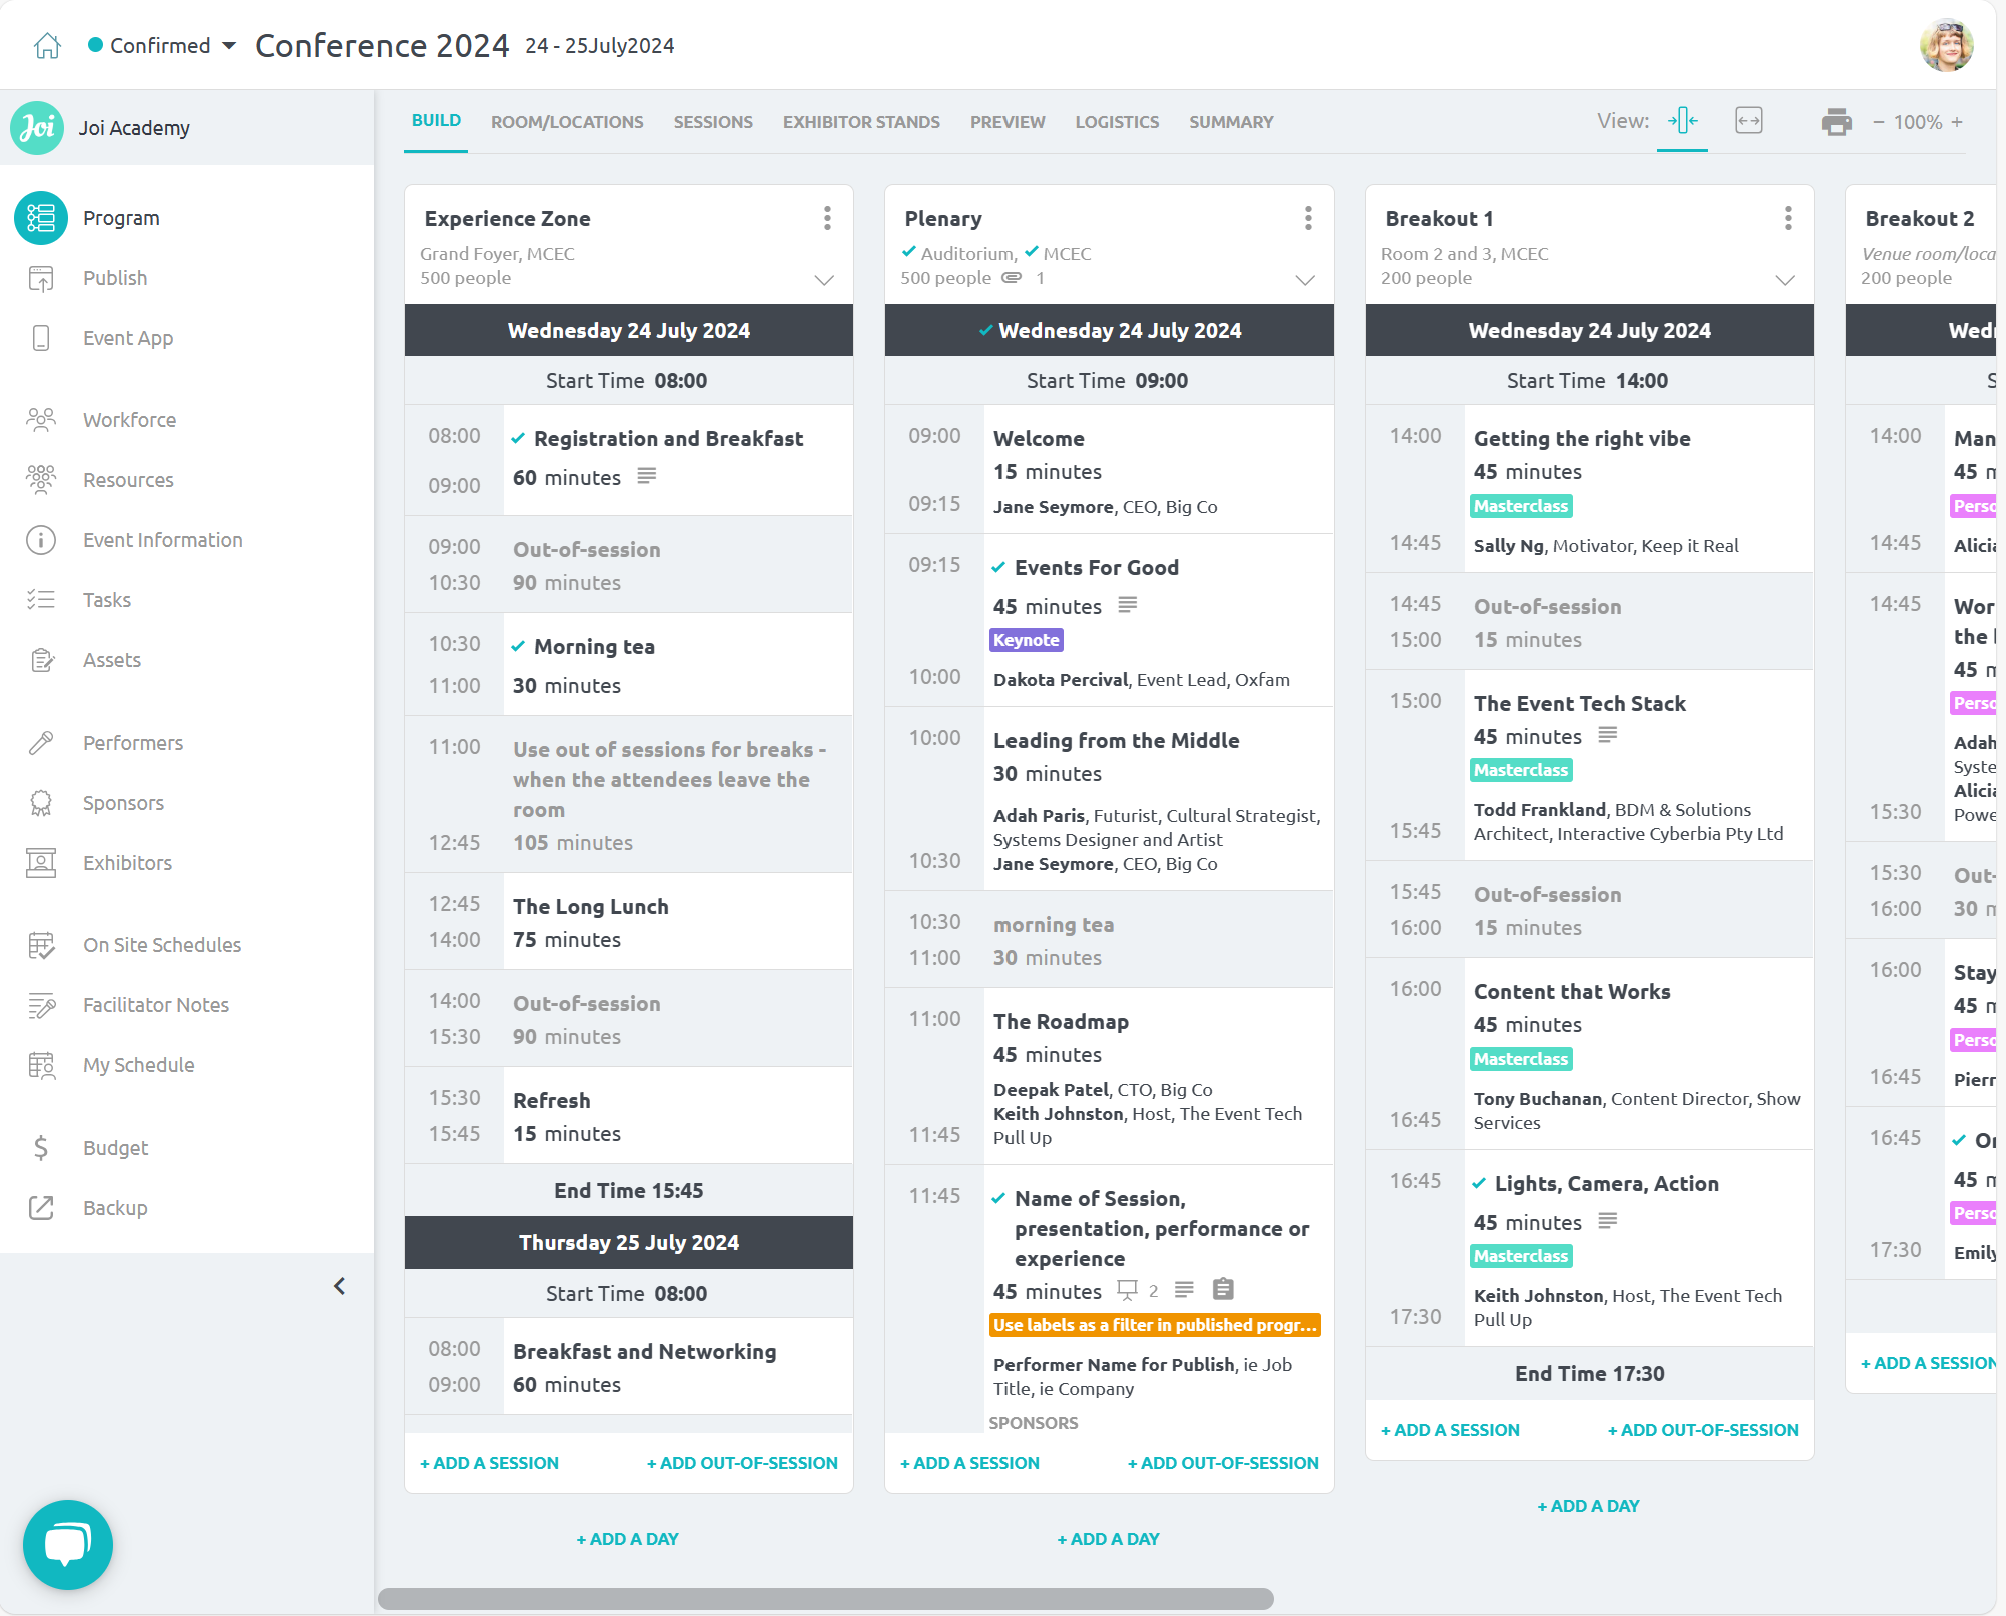Viewport: 2006px width, 1616px height.
Task: Select the wide column view icon
Action: click(x=1748, y=121)
